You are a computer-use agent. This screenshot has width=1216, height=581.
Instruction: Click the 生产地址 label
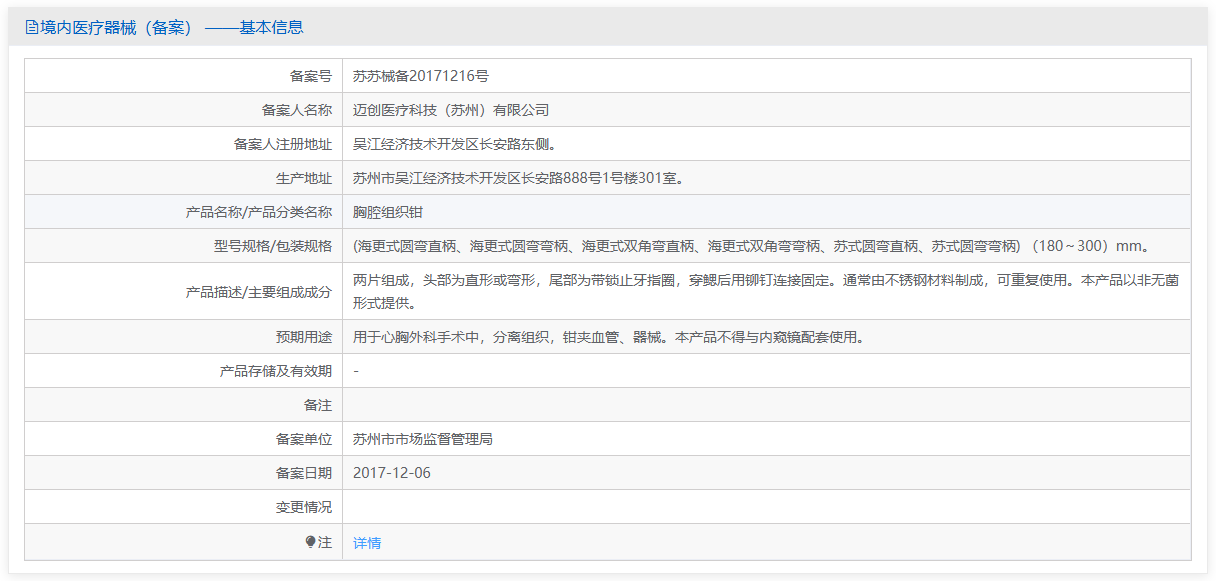click(304, 178)
